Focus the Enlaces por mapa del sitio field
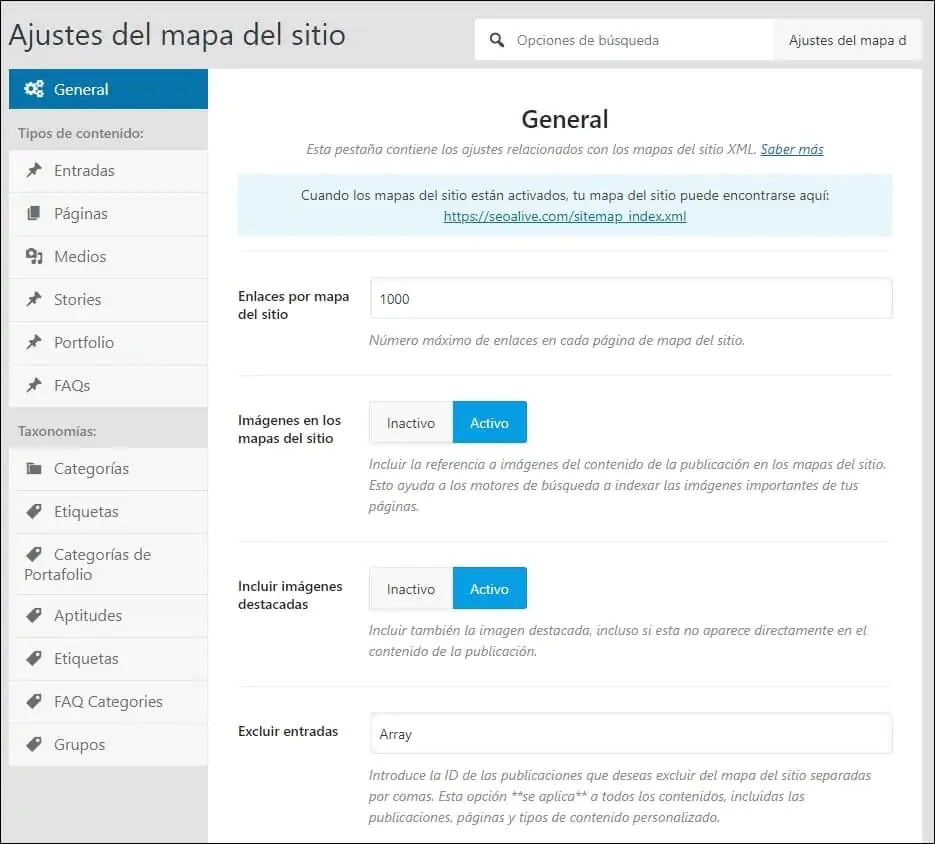The height and width of the screenshot is (844, 935). pyautogui.click(x=630, y=299)
